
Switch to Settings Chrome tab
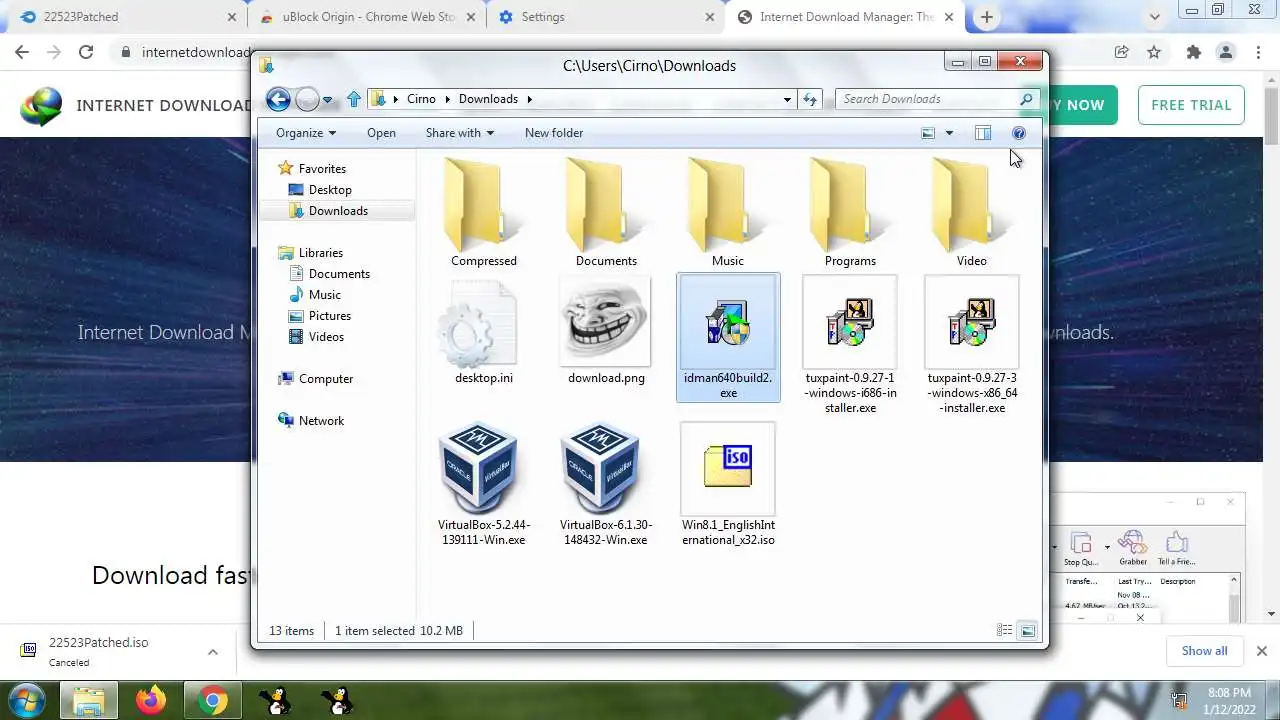tap(607, 17)
